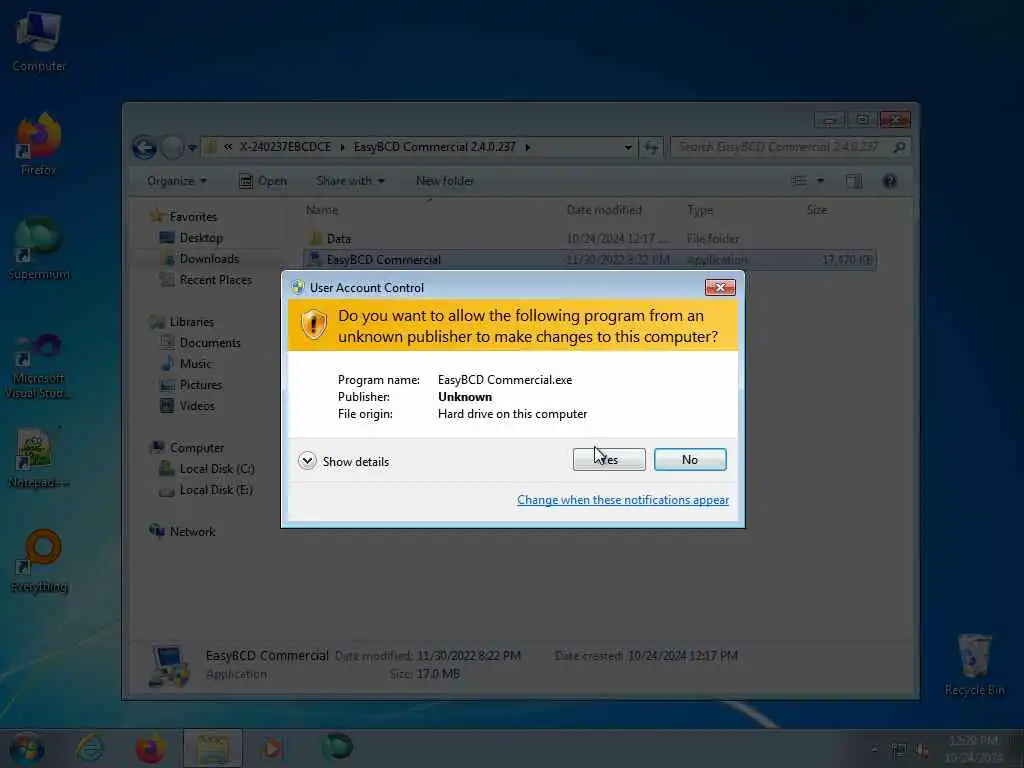This screenshot has height=768, width=1024.
Task: Open Explorer help question mark icon
Action: (x=889, y=182)
